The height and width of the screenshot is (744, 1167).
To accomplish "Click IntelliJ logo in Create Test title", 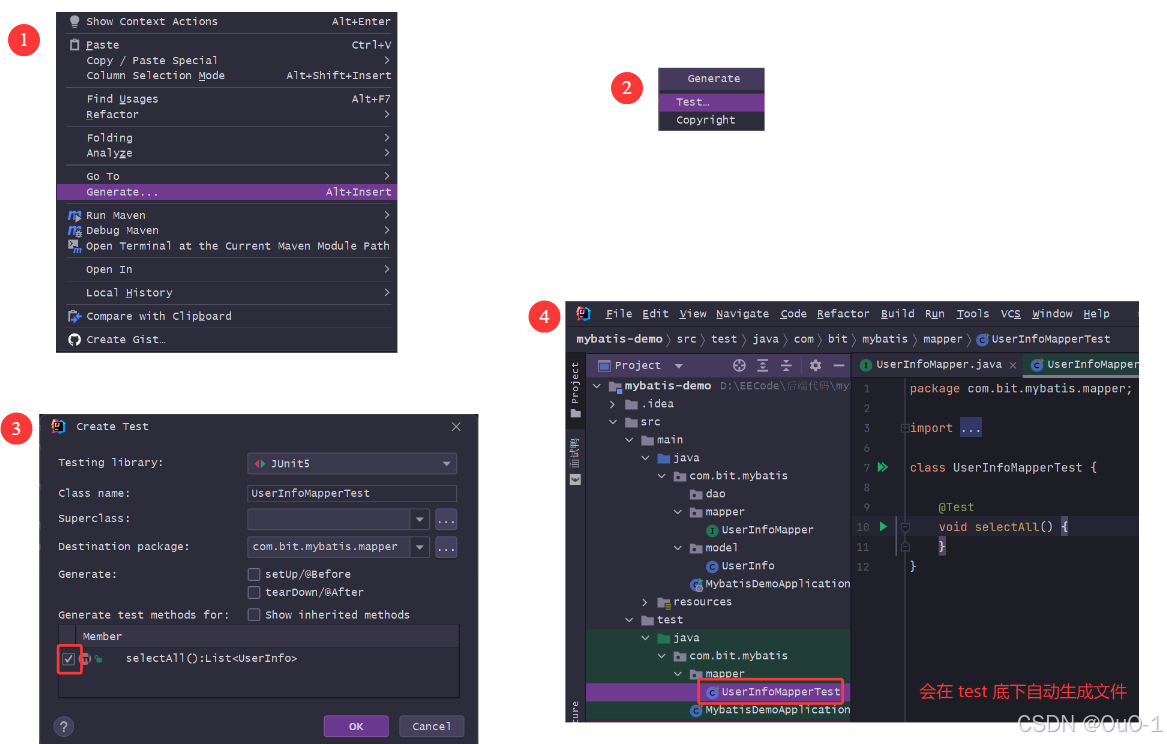I will pyautogui.click(x=58, y=426).
